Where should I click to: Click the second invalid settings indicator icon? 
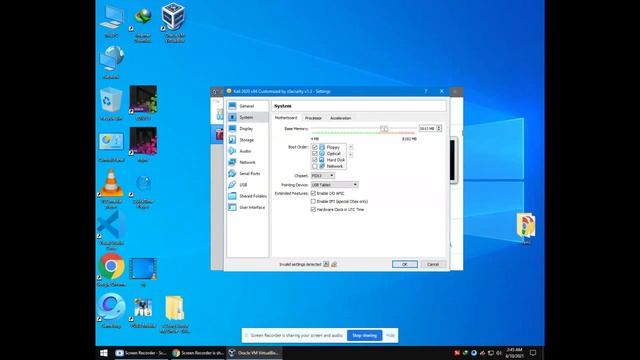334,264
